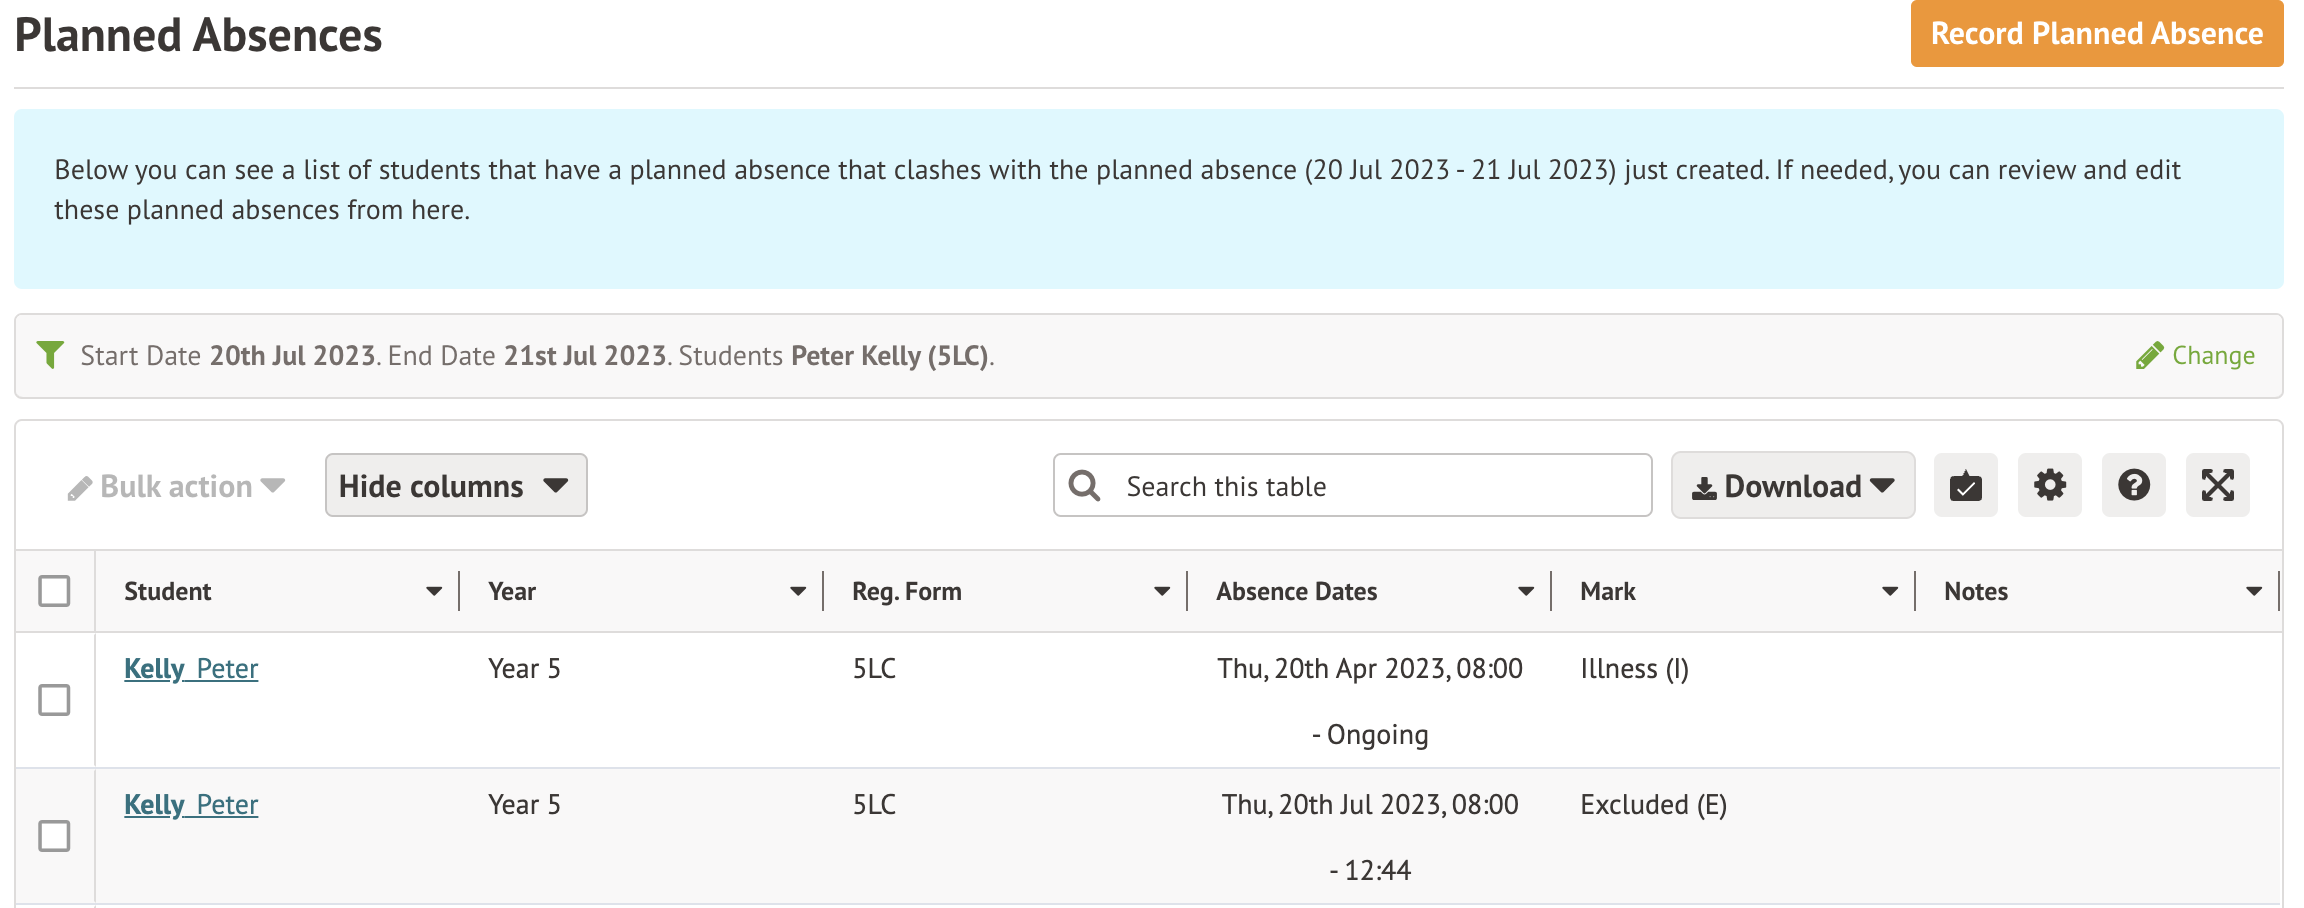Open Absence Dates column header menu arrow
The height and width of the screenshot is (908, 2304).
coord(1526,592)
